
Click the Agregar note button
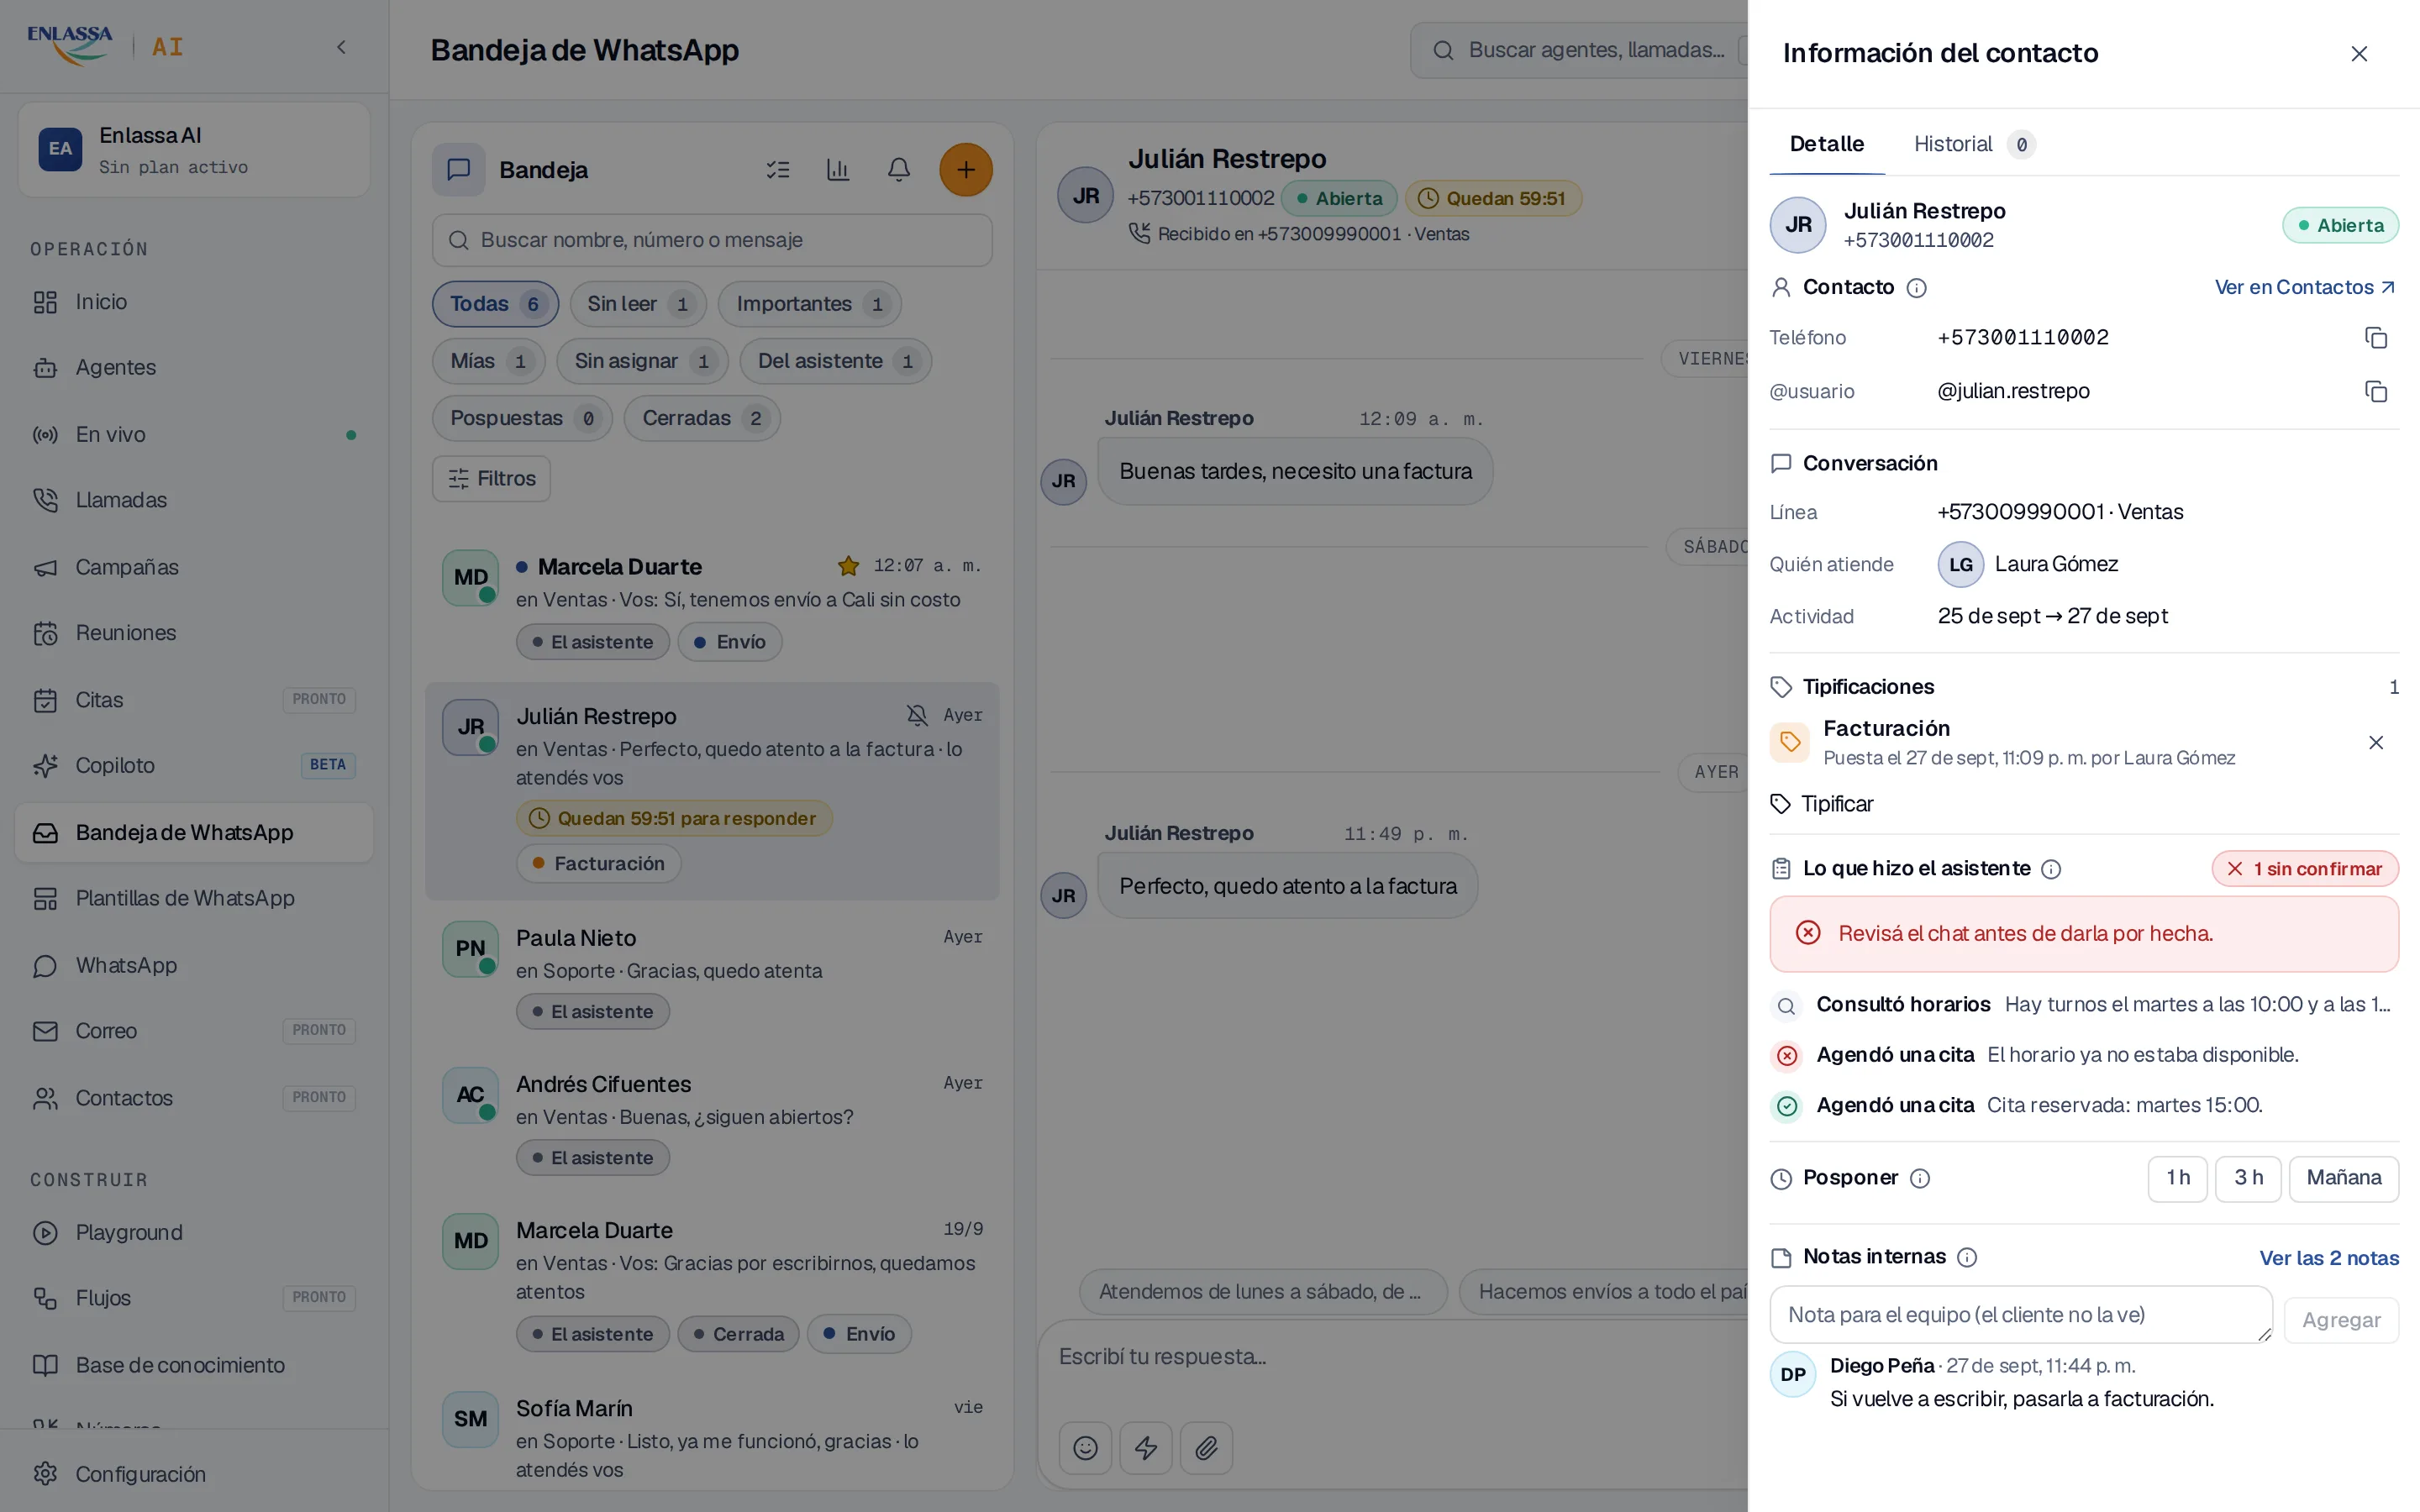pos(2341,1320)
